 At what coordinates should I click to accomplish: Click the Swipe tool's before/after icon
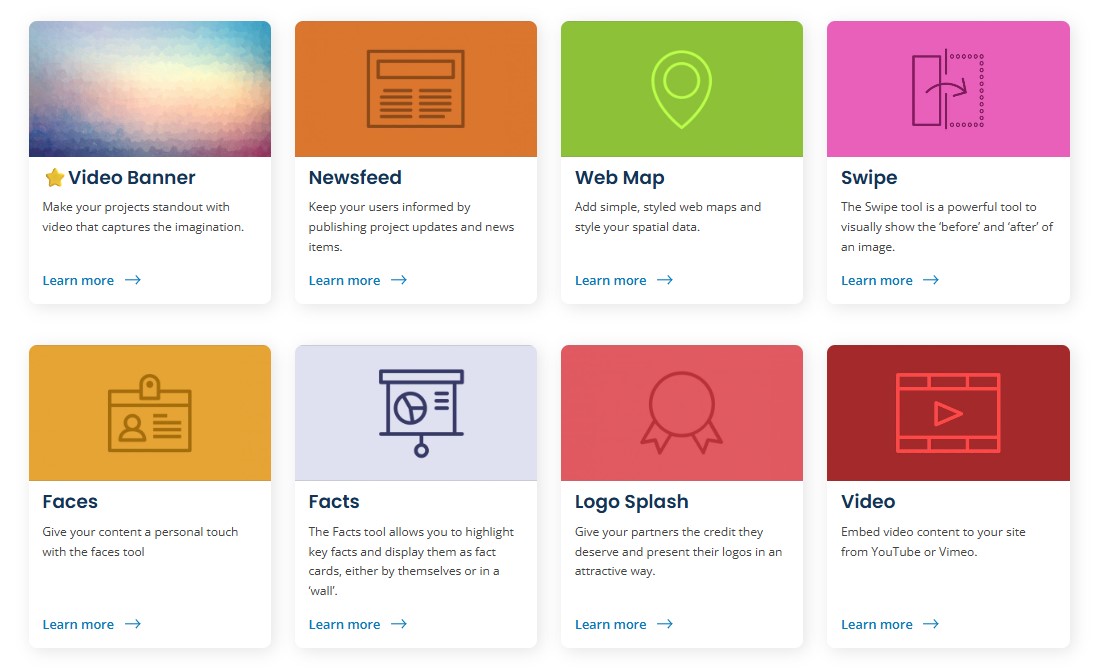pyautogui.click(x=947, y=88)
